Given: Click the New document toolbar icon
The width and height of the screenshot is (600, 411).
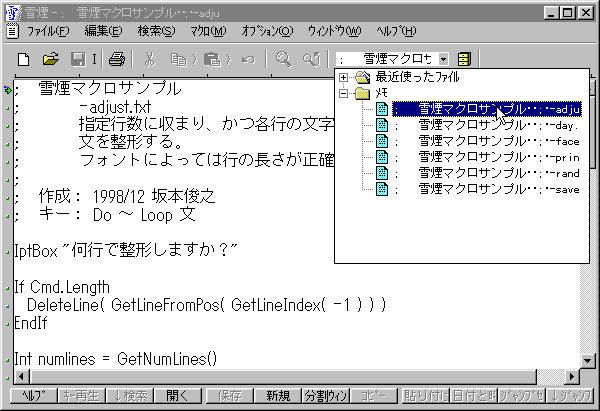Looking at the screenshot, I should pyautogui.click(x=23, y=59).
